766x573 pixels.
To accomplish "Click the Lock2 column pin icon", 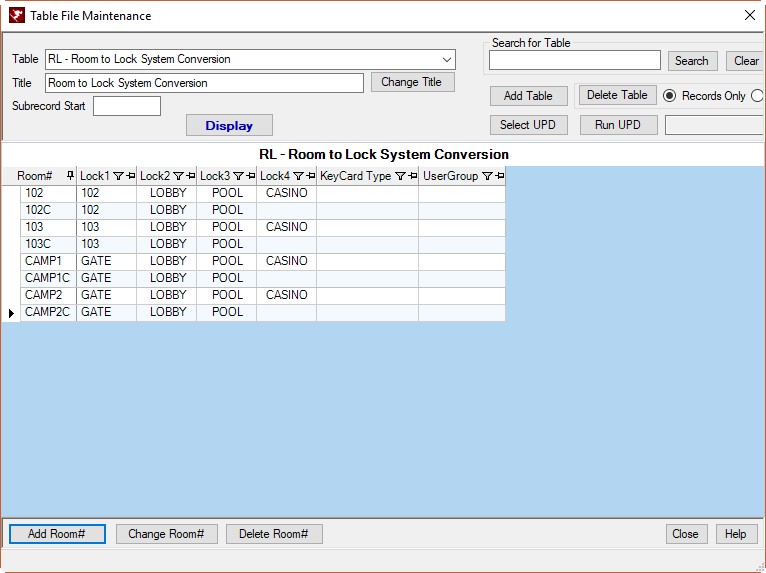I will click(191, 176).
